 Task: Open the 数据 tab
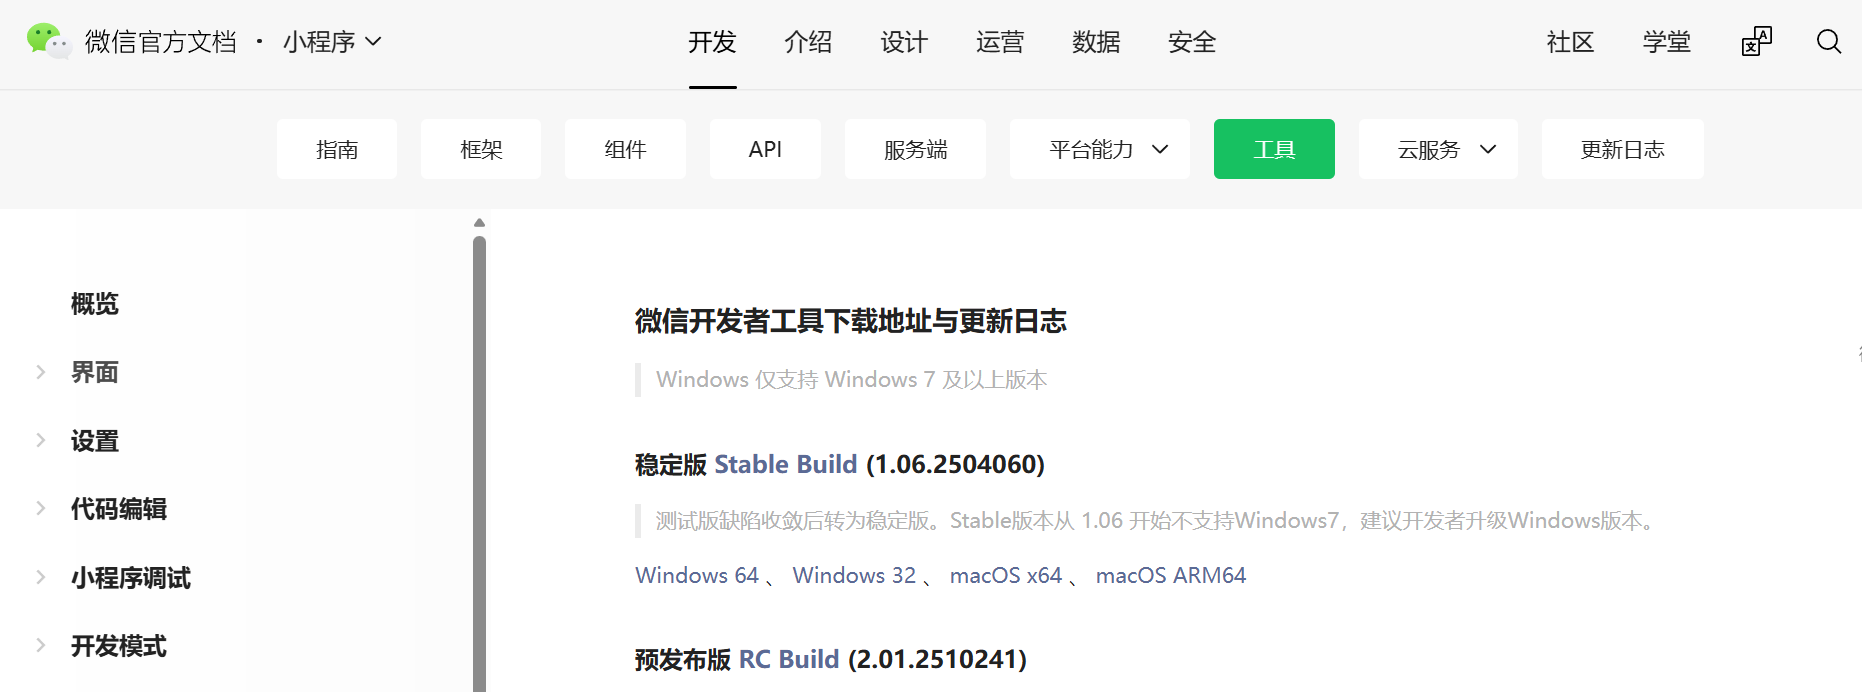click(1096, 42)
